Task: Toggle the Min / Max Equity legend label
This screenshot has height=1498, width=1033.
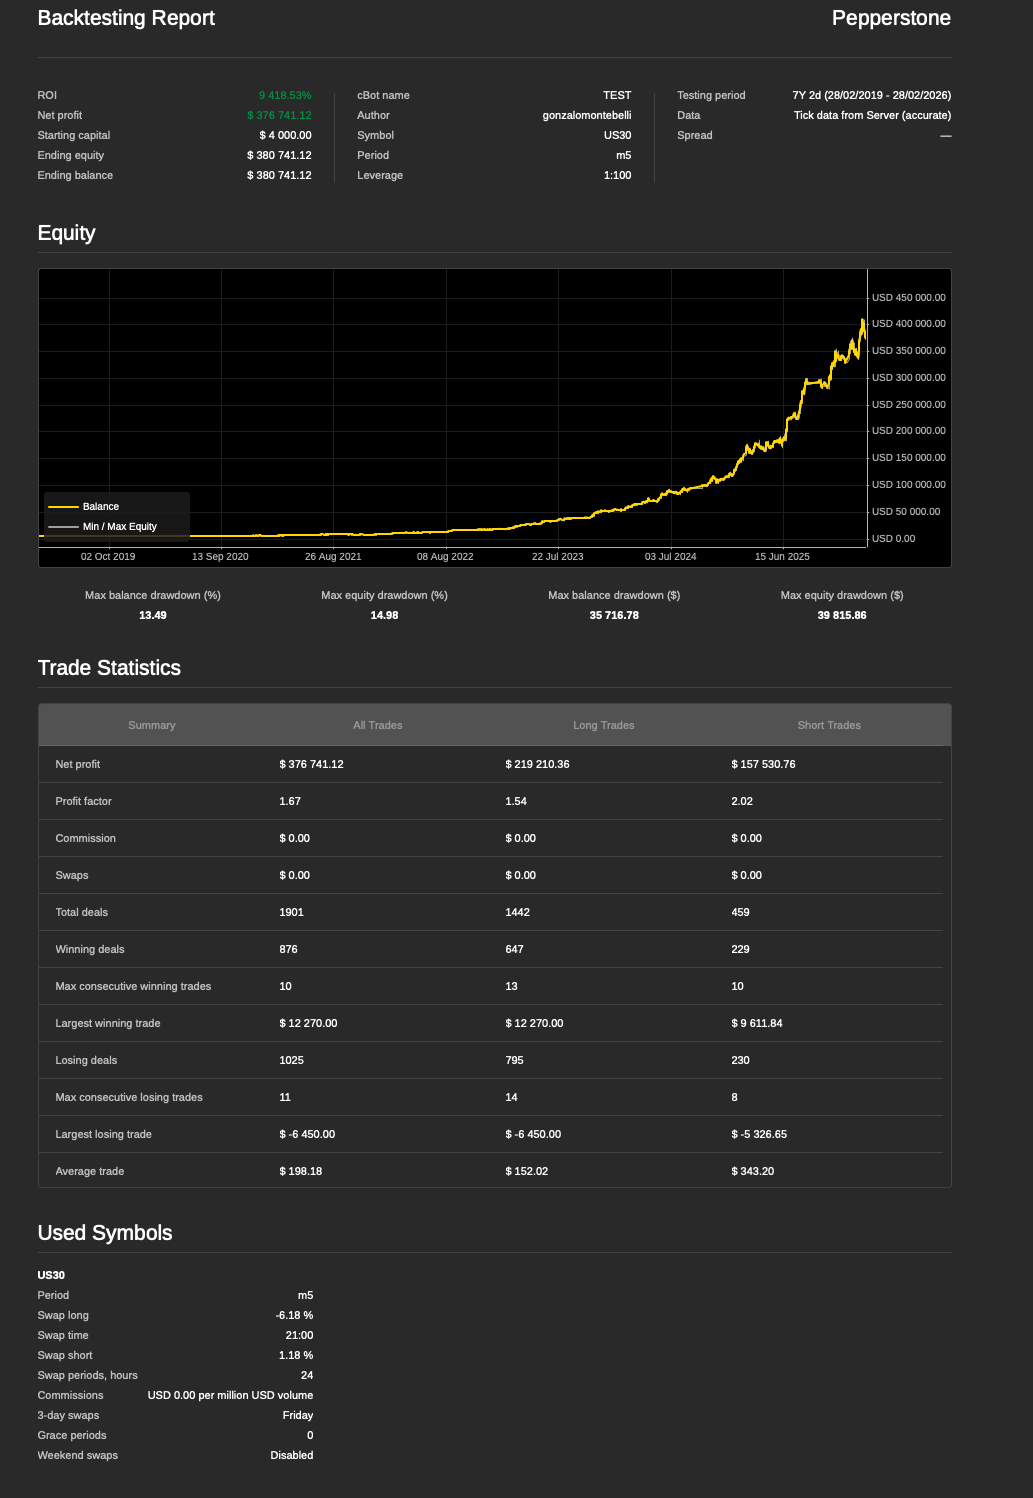Action: coord(120,527)
